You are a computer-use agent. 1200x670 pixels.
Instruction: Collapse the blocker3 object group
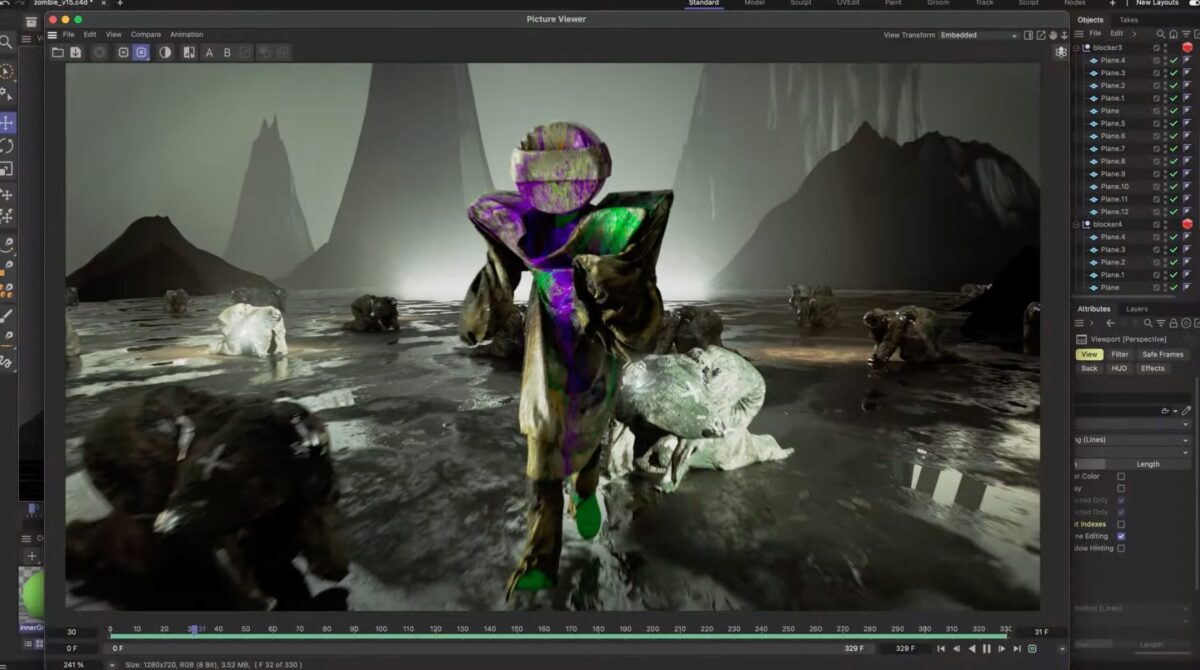pyautogui.click(x=1077, y=48)
